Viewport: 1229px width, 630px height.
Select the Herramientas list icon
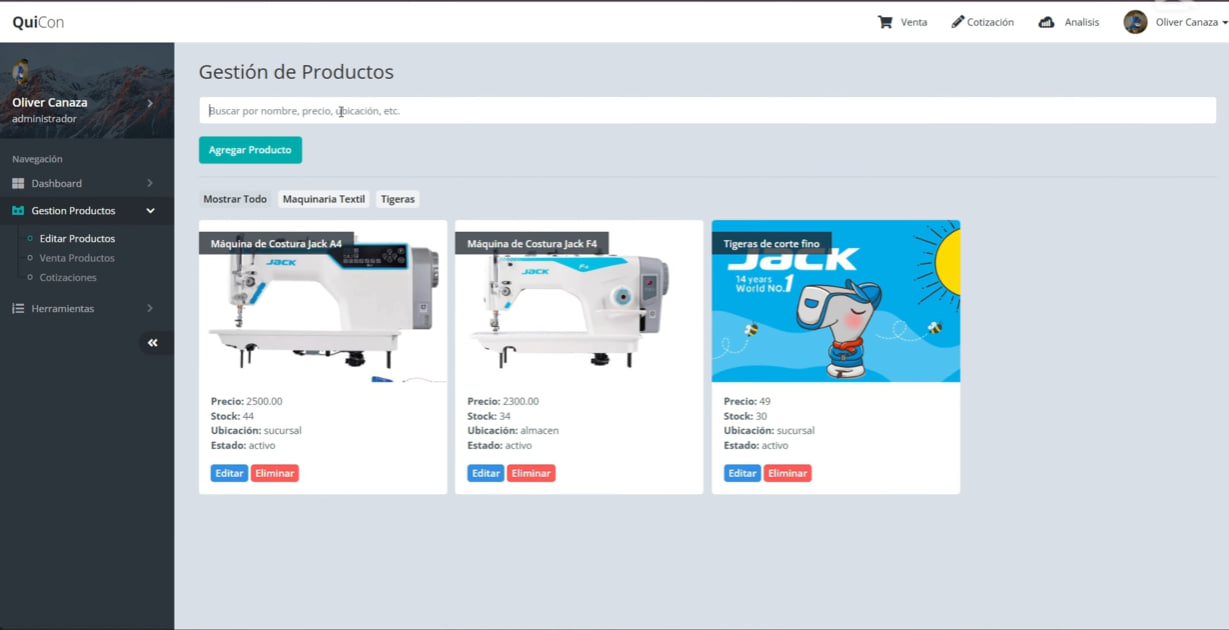coord(17,308)
